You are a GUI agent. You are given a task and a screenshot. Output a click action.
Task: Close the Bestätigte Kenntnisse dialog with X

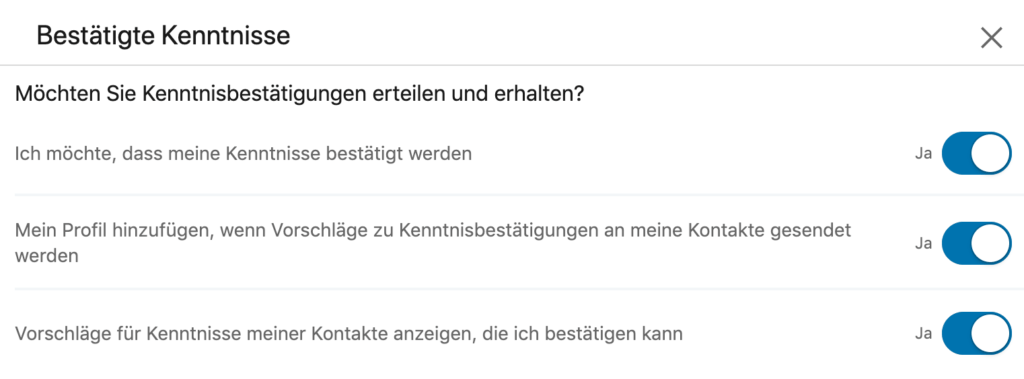click(x=991, y=39)
